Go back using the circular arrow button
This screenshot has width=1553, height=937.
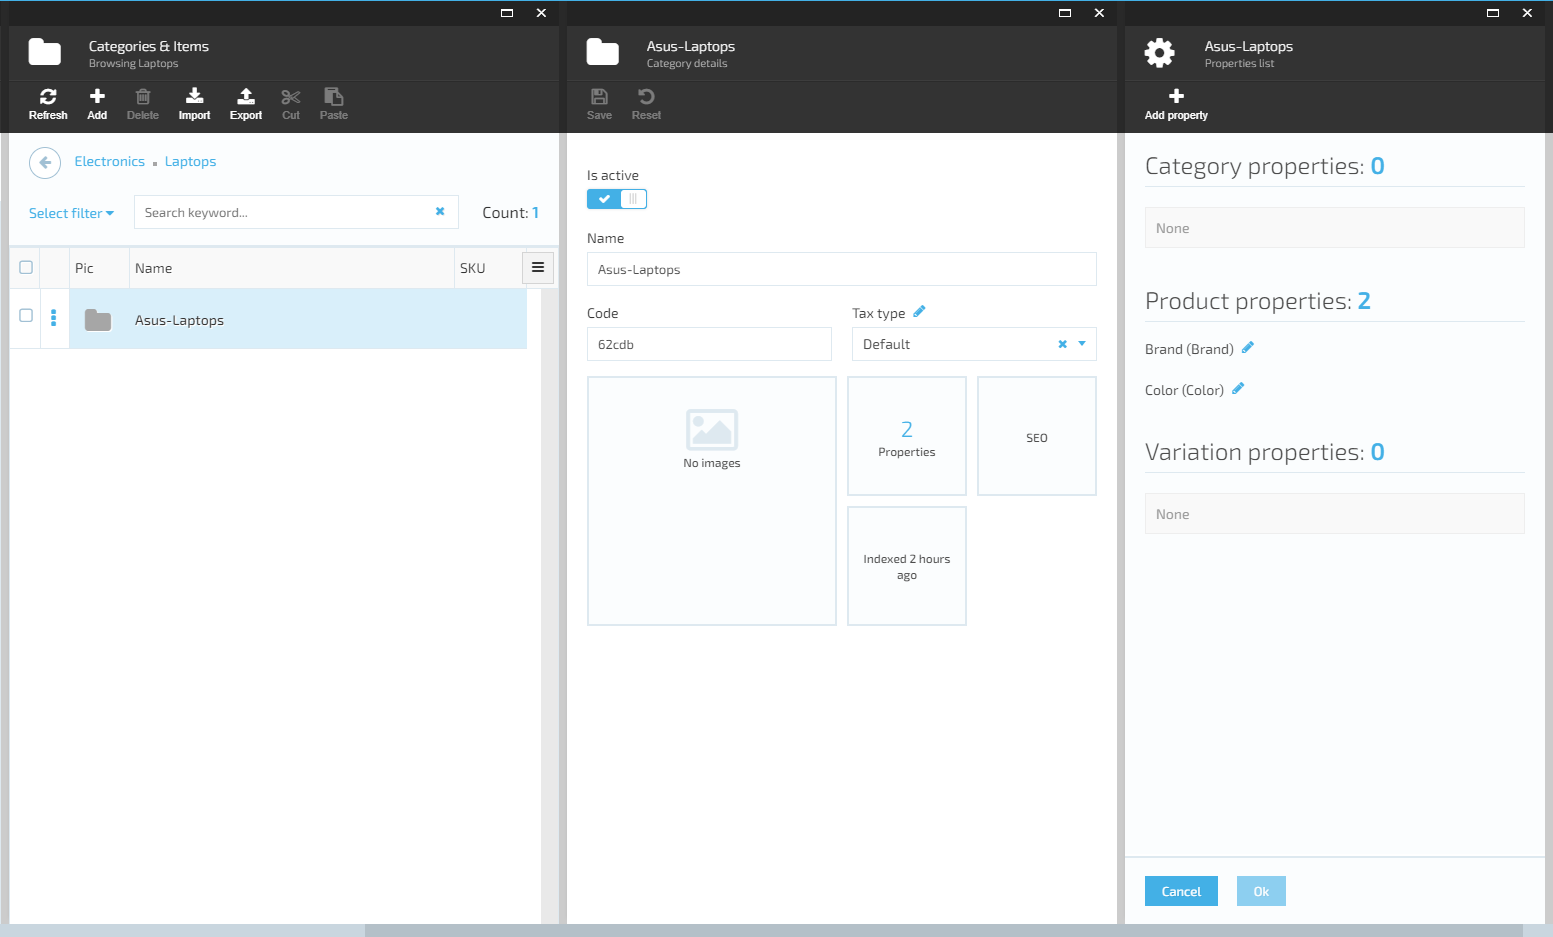tap(45, 162)
